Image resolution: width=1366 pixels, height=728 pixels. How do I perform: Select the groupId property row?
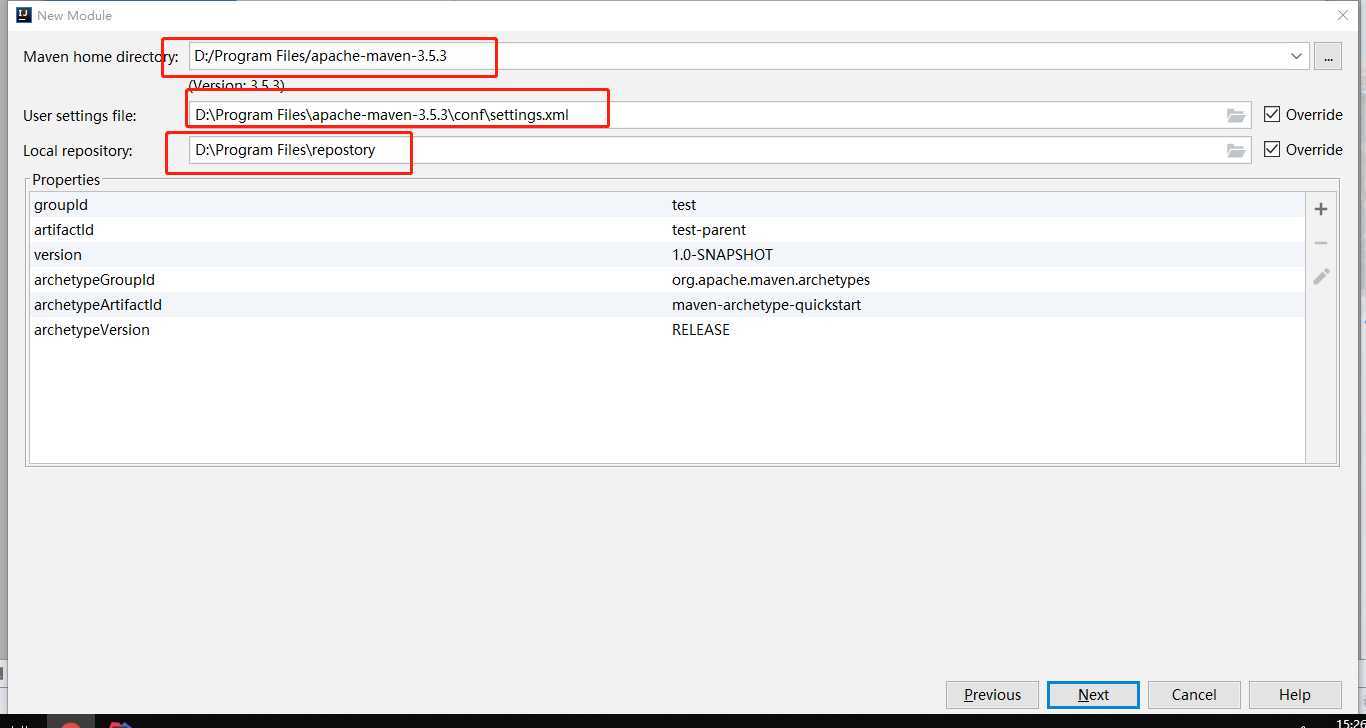click(x=667, y=205)
